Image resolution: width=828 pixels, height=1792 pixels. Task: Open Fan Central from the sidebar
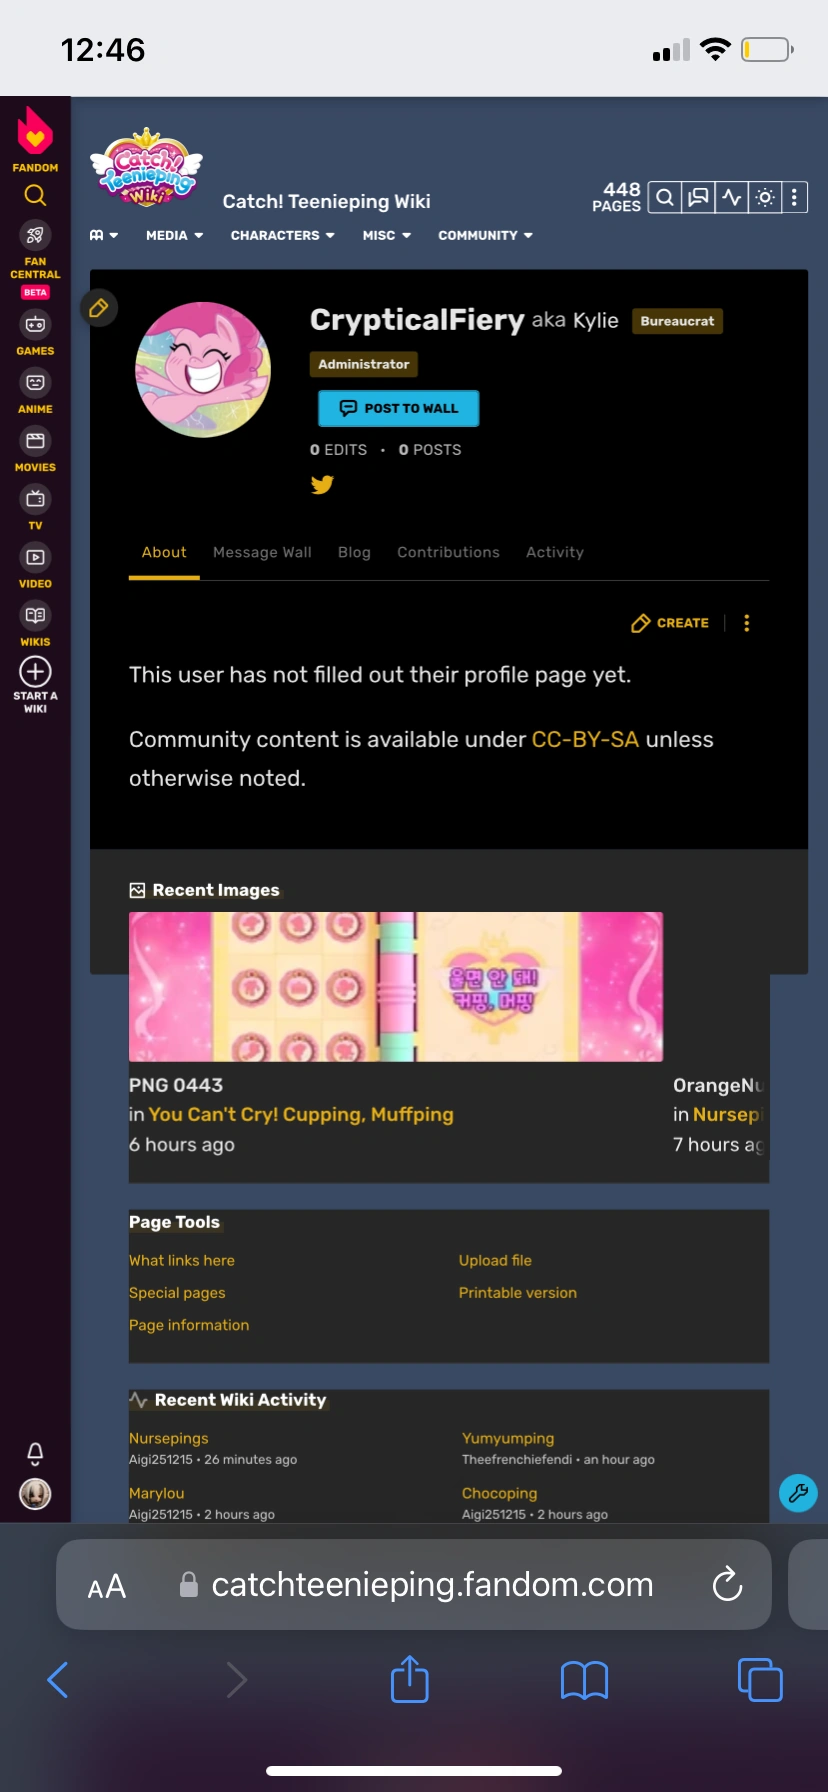(x=35, y=250)
